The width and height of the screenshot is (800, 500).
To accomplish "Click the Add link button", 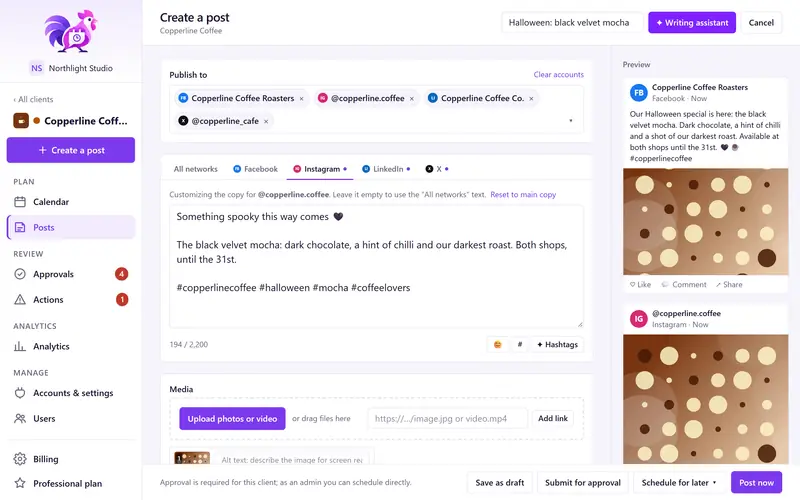I will click(553, 418).
